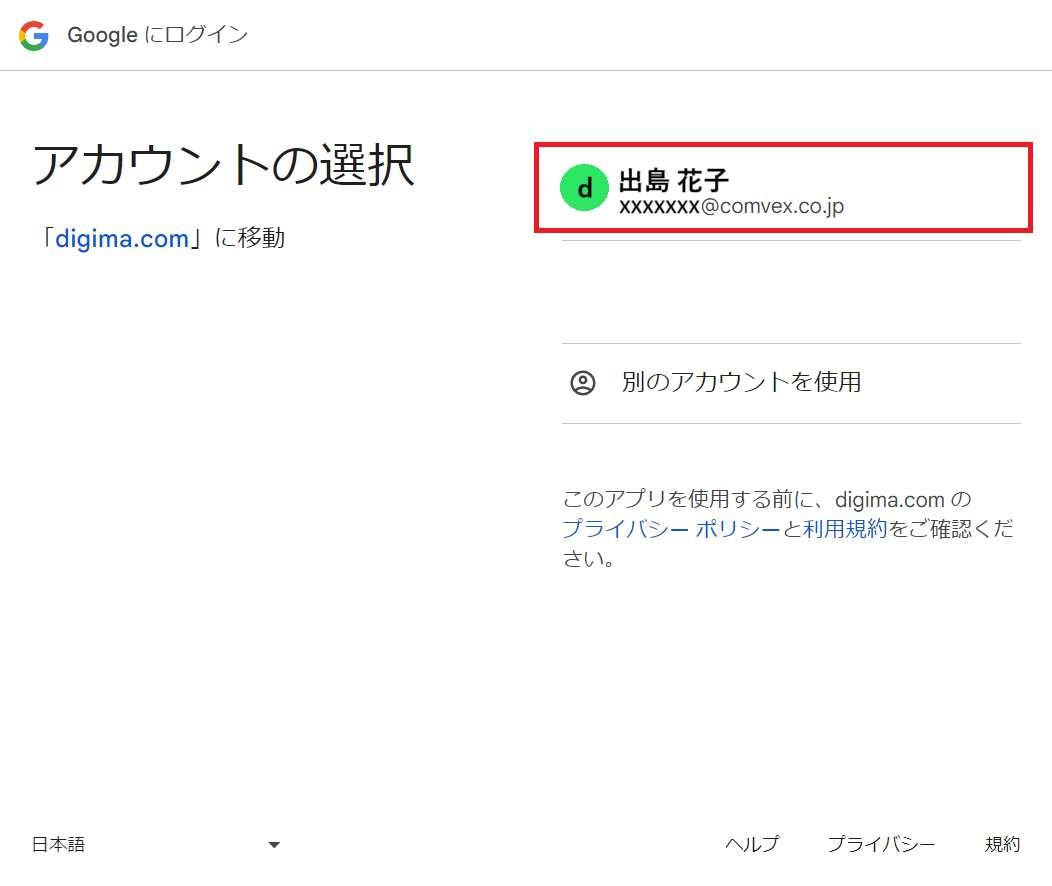
Task: Open the プライバシー footer link
Action: (x=881, y=844)
